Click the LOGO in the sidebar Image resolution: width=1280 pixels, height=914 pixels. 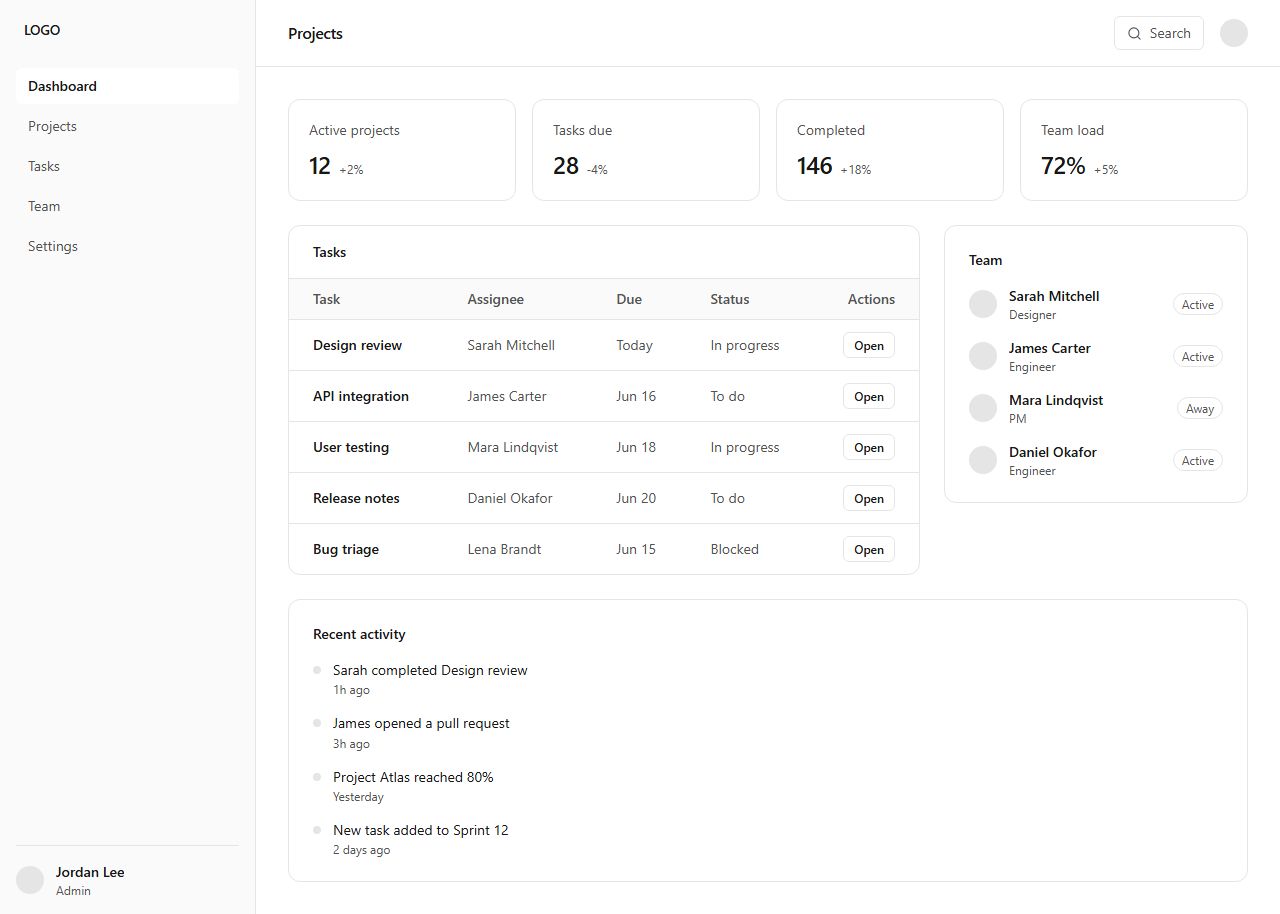42,30
